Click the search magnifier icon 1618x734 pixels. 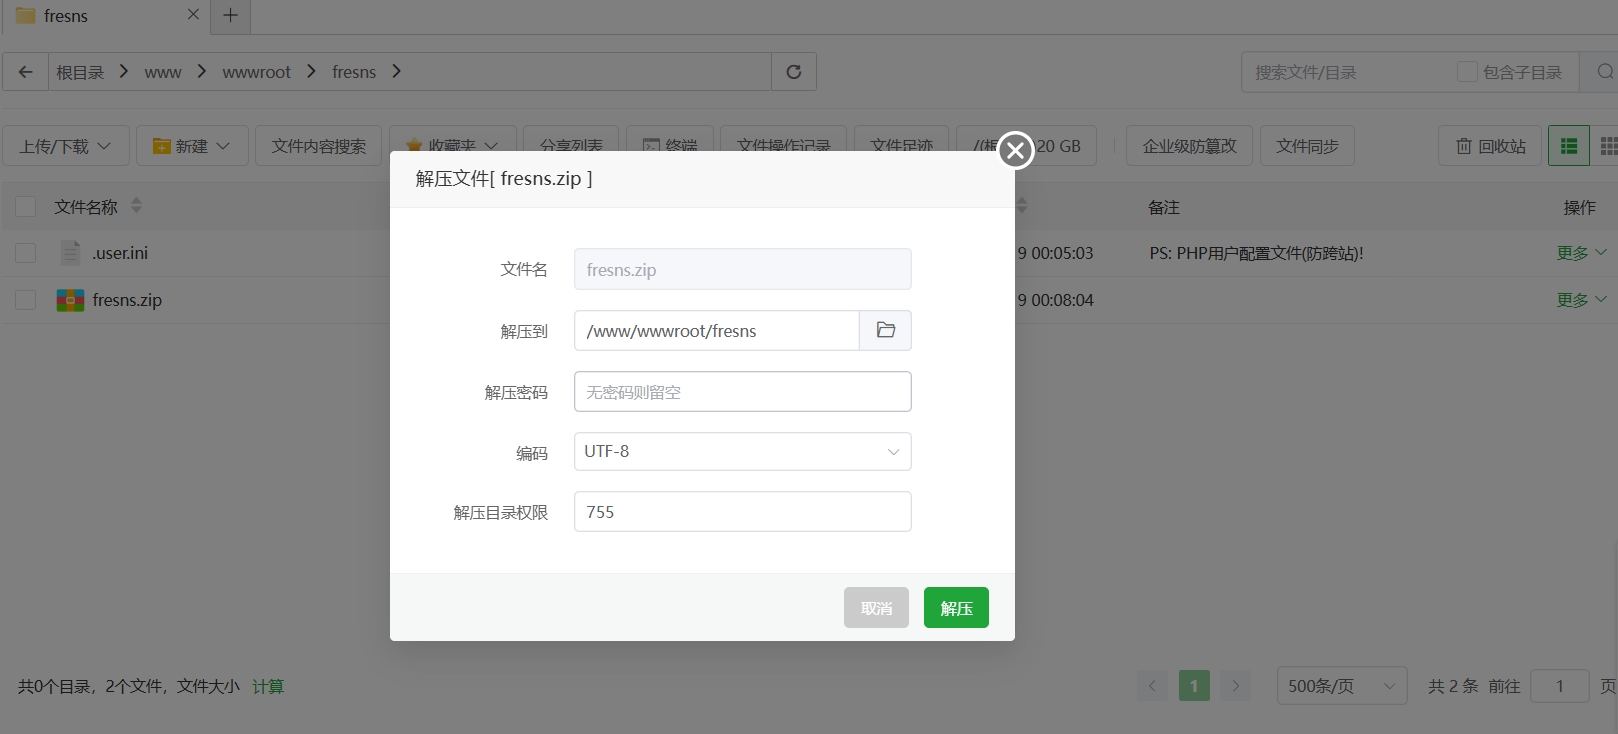(1604, 72)
